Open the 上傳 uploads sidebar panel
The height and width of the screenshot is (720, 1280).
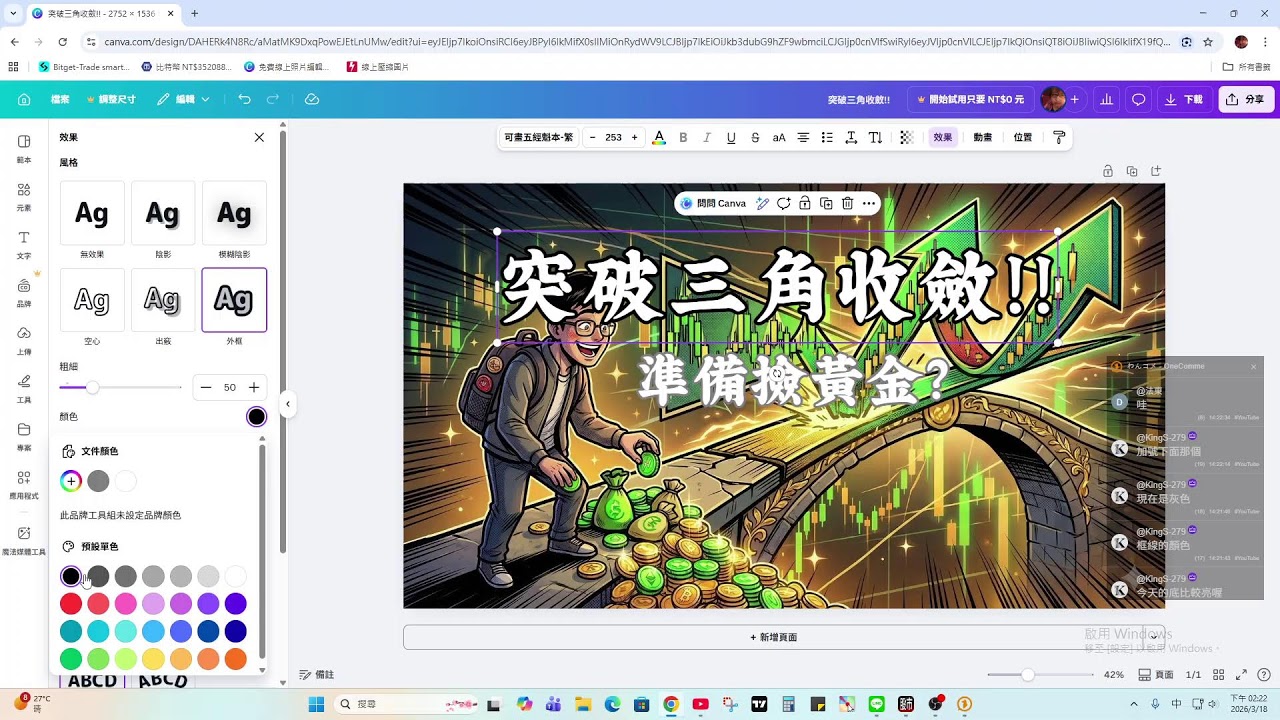24,340
